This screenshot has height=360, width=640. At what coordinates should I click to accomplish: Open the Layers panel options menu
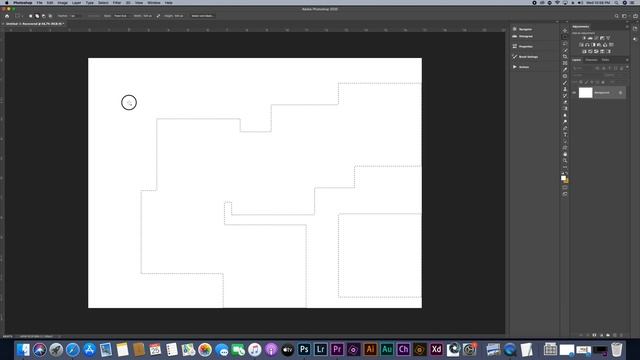coord(627,60)
